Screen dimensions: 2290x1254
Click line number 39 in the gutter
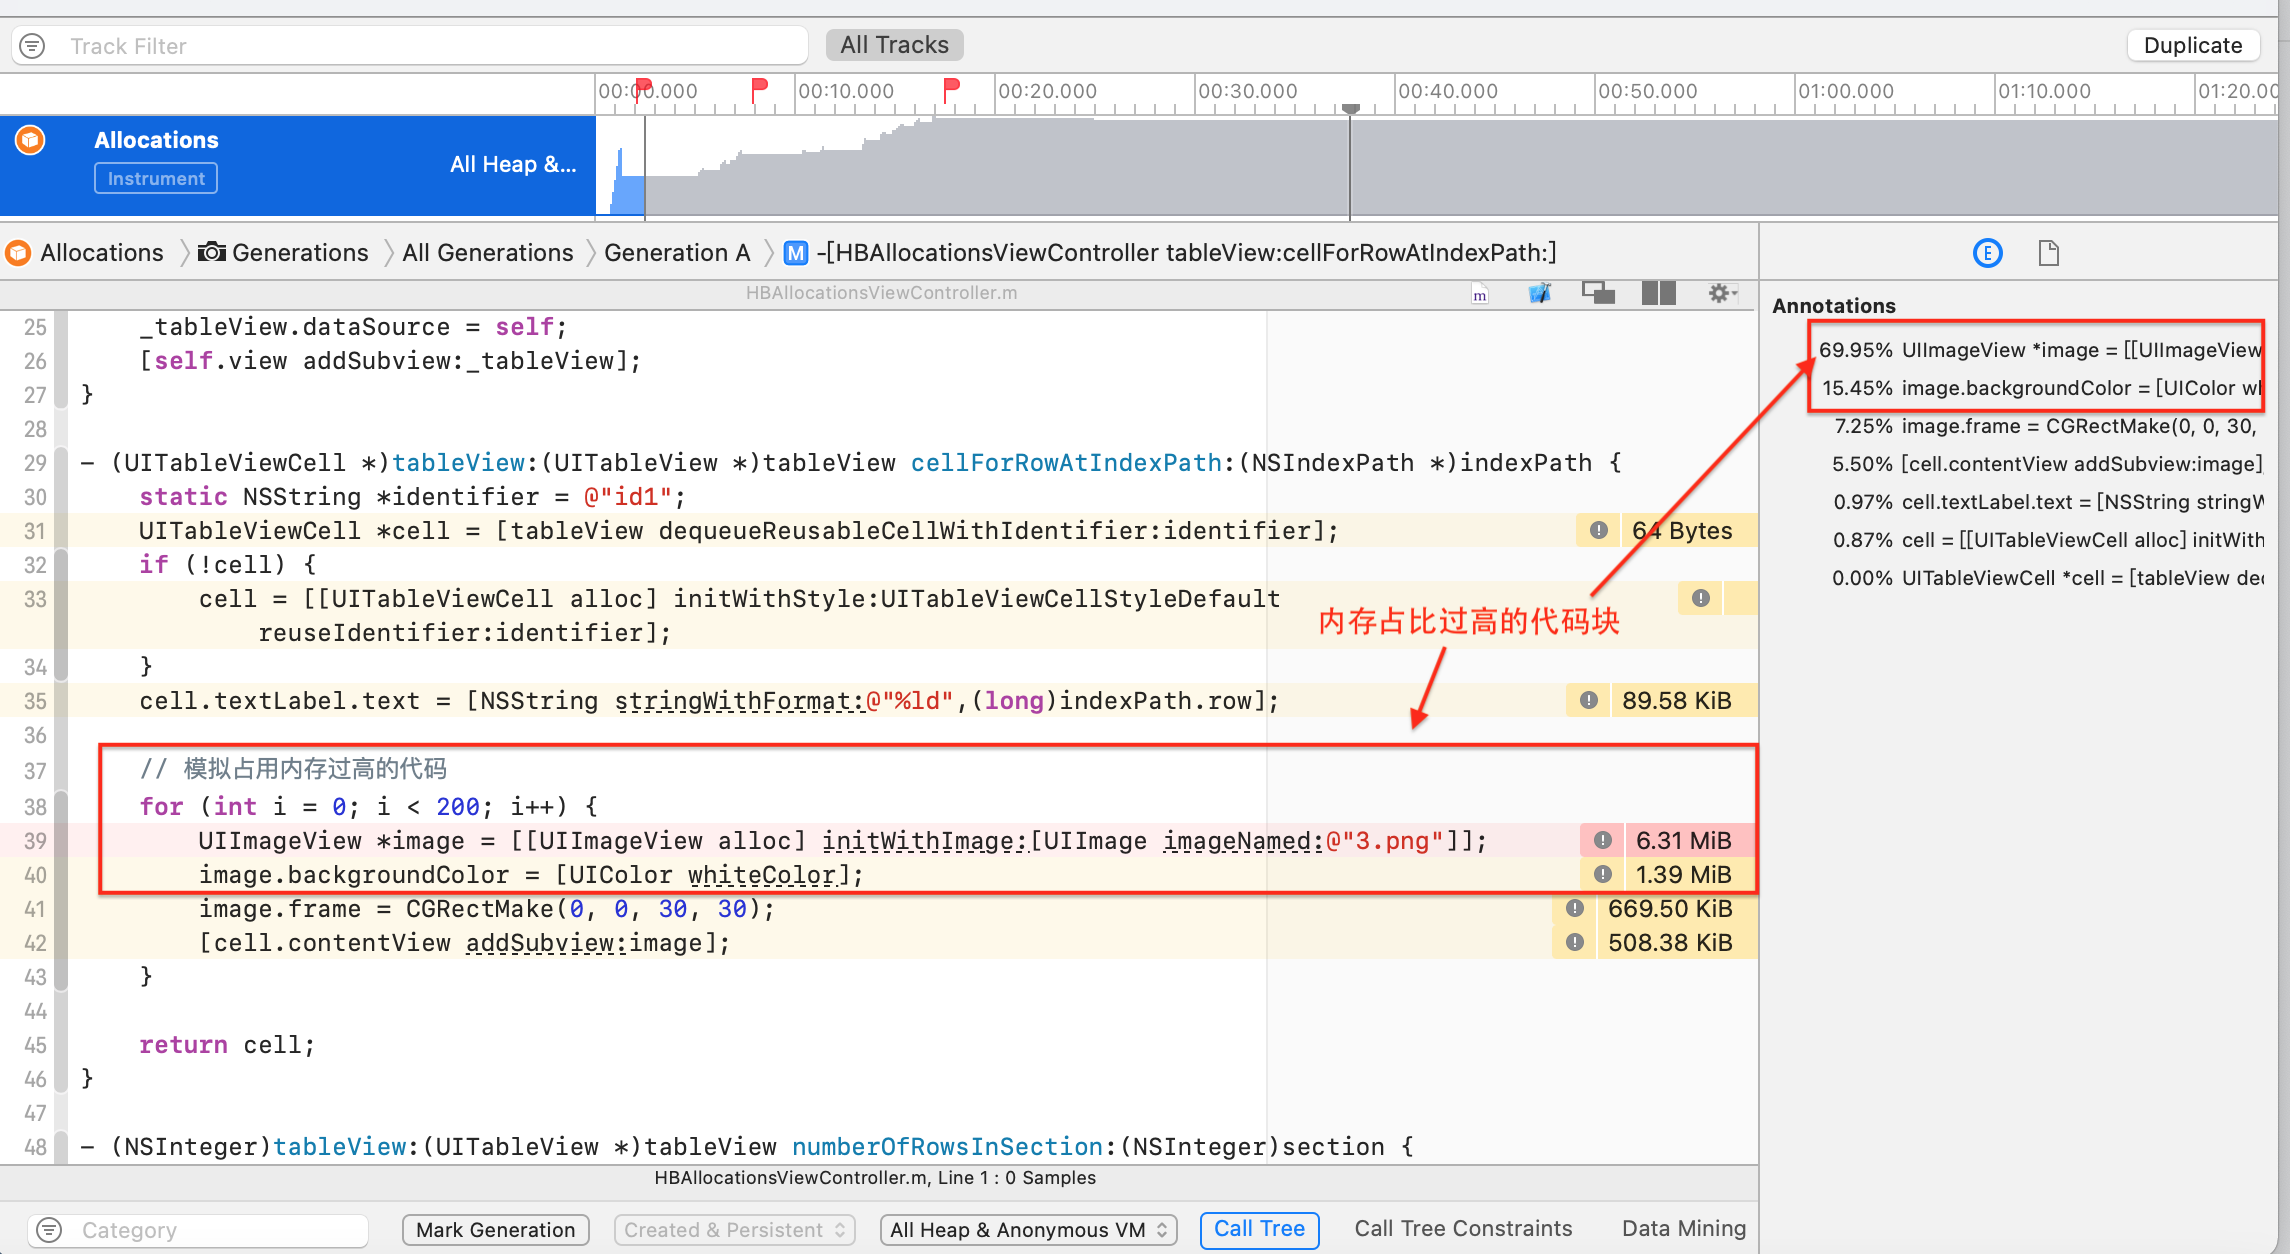click(35, 841)
